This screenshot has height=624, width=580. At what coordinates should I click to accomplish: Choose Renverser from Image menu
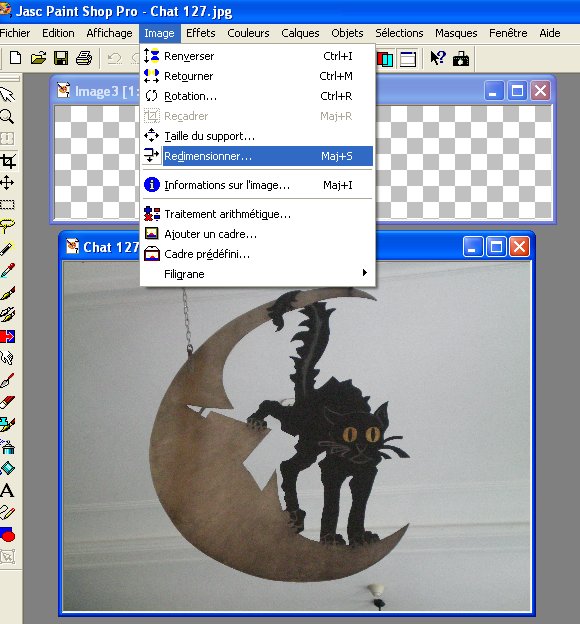tap(258, 56)
